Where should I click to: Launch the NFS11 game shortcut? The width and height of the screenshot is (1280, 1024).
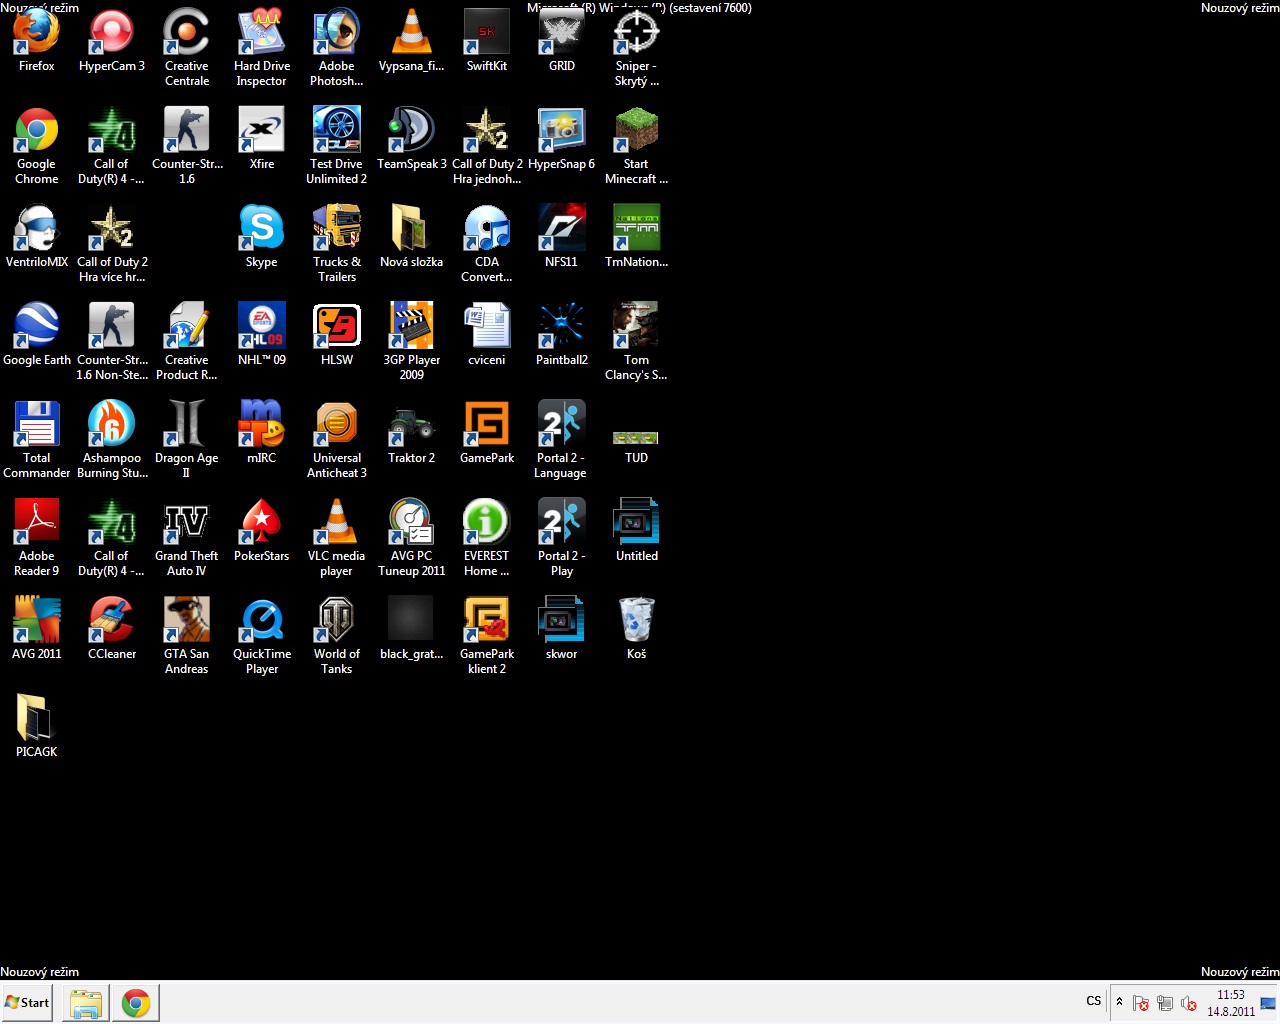tap(562, 237)
